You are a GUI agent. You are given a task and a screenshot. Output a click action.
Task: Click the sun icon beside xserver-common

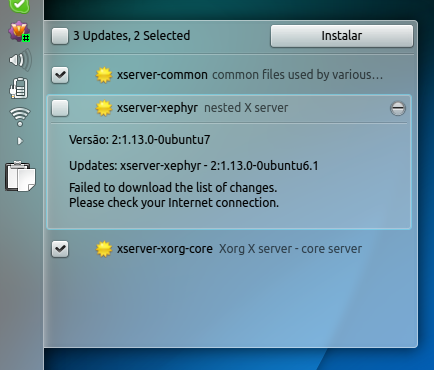(104, 75)
